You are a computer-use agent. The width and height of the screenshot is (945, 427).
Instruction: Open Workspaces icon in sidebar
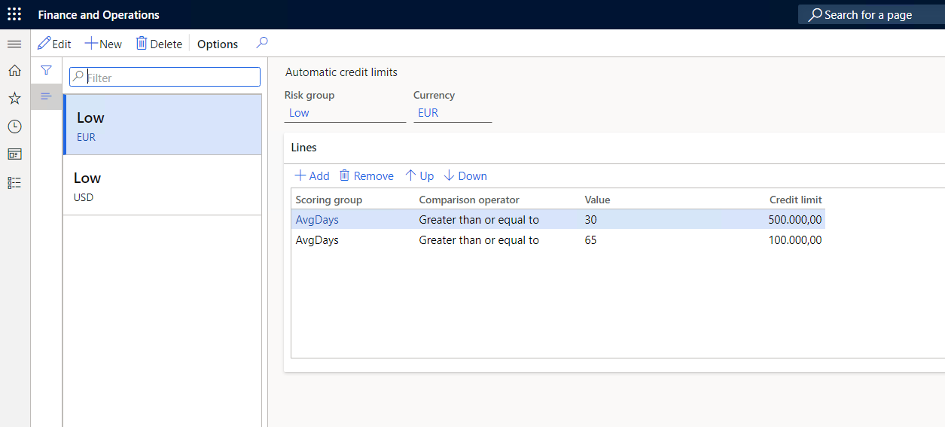(14, 154)
